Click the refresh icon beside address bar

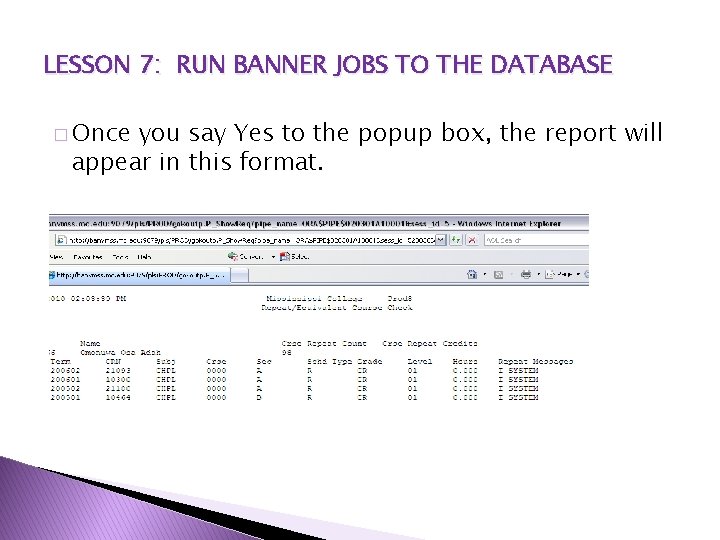456,240
